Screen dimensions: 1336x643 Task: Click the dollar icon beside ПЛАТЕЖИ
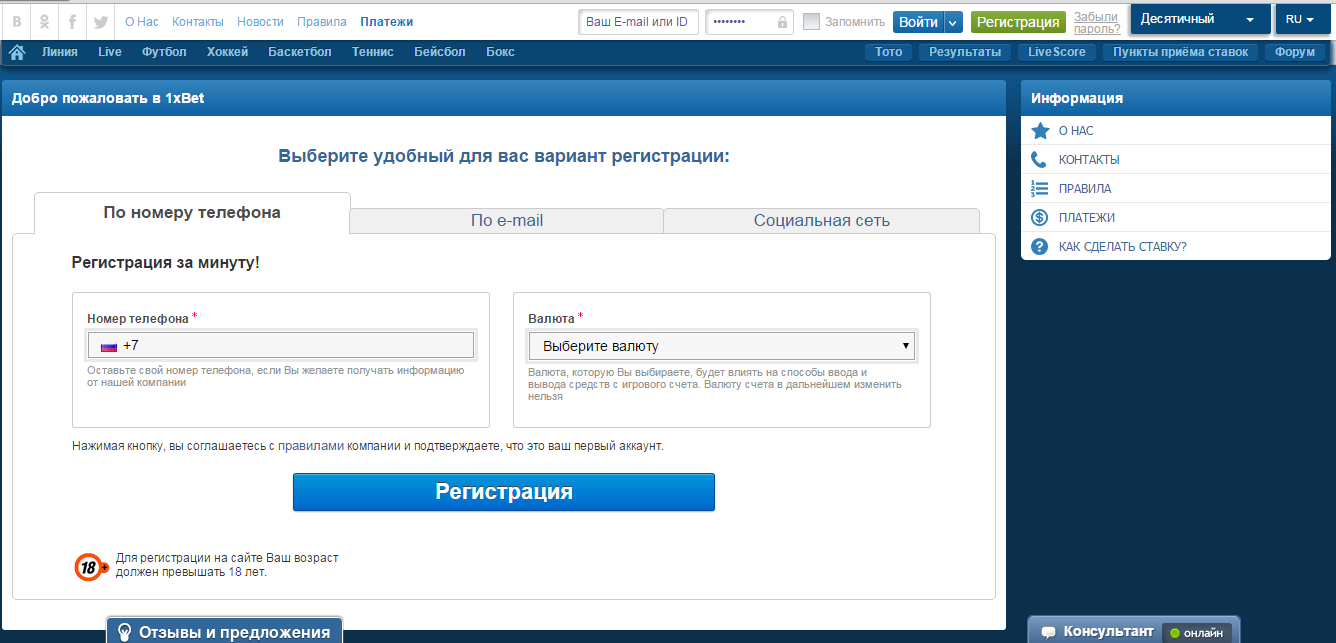pos(1039,217)
